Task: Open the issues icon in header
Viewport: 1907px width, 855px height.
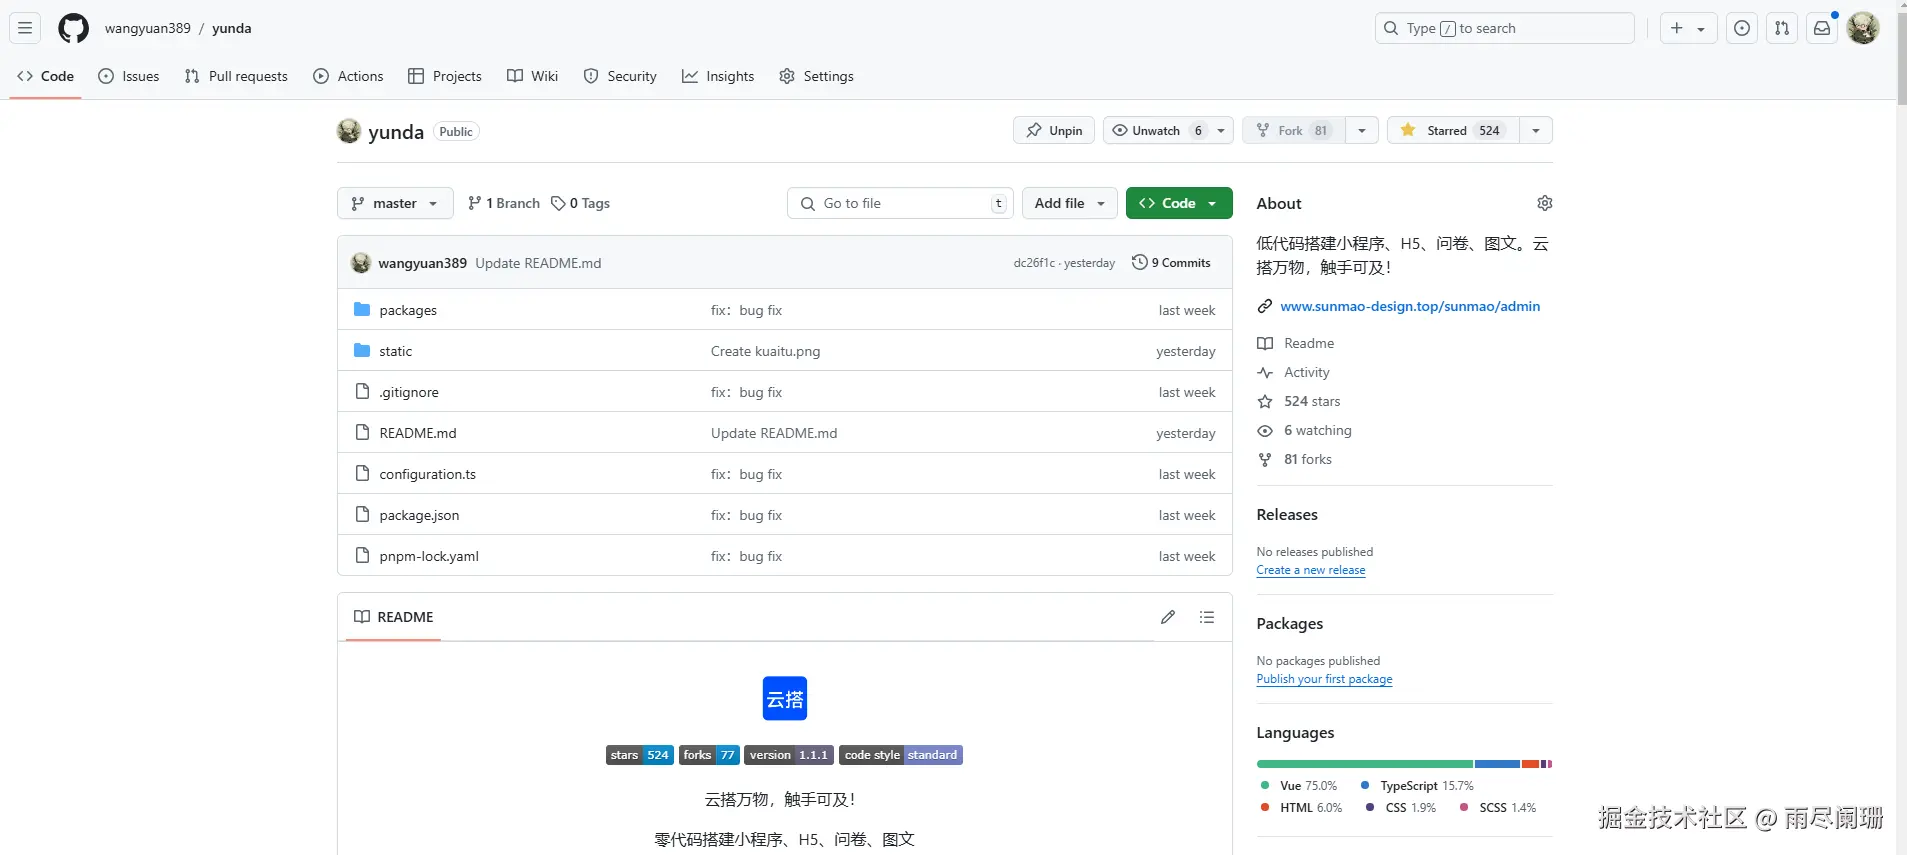Action: [1742, 28]
